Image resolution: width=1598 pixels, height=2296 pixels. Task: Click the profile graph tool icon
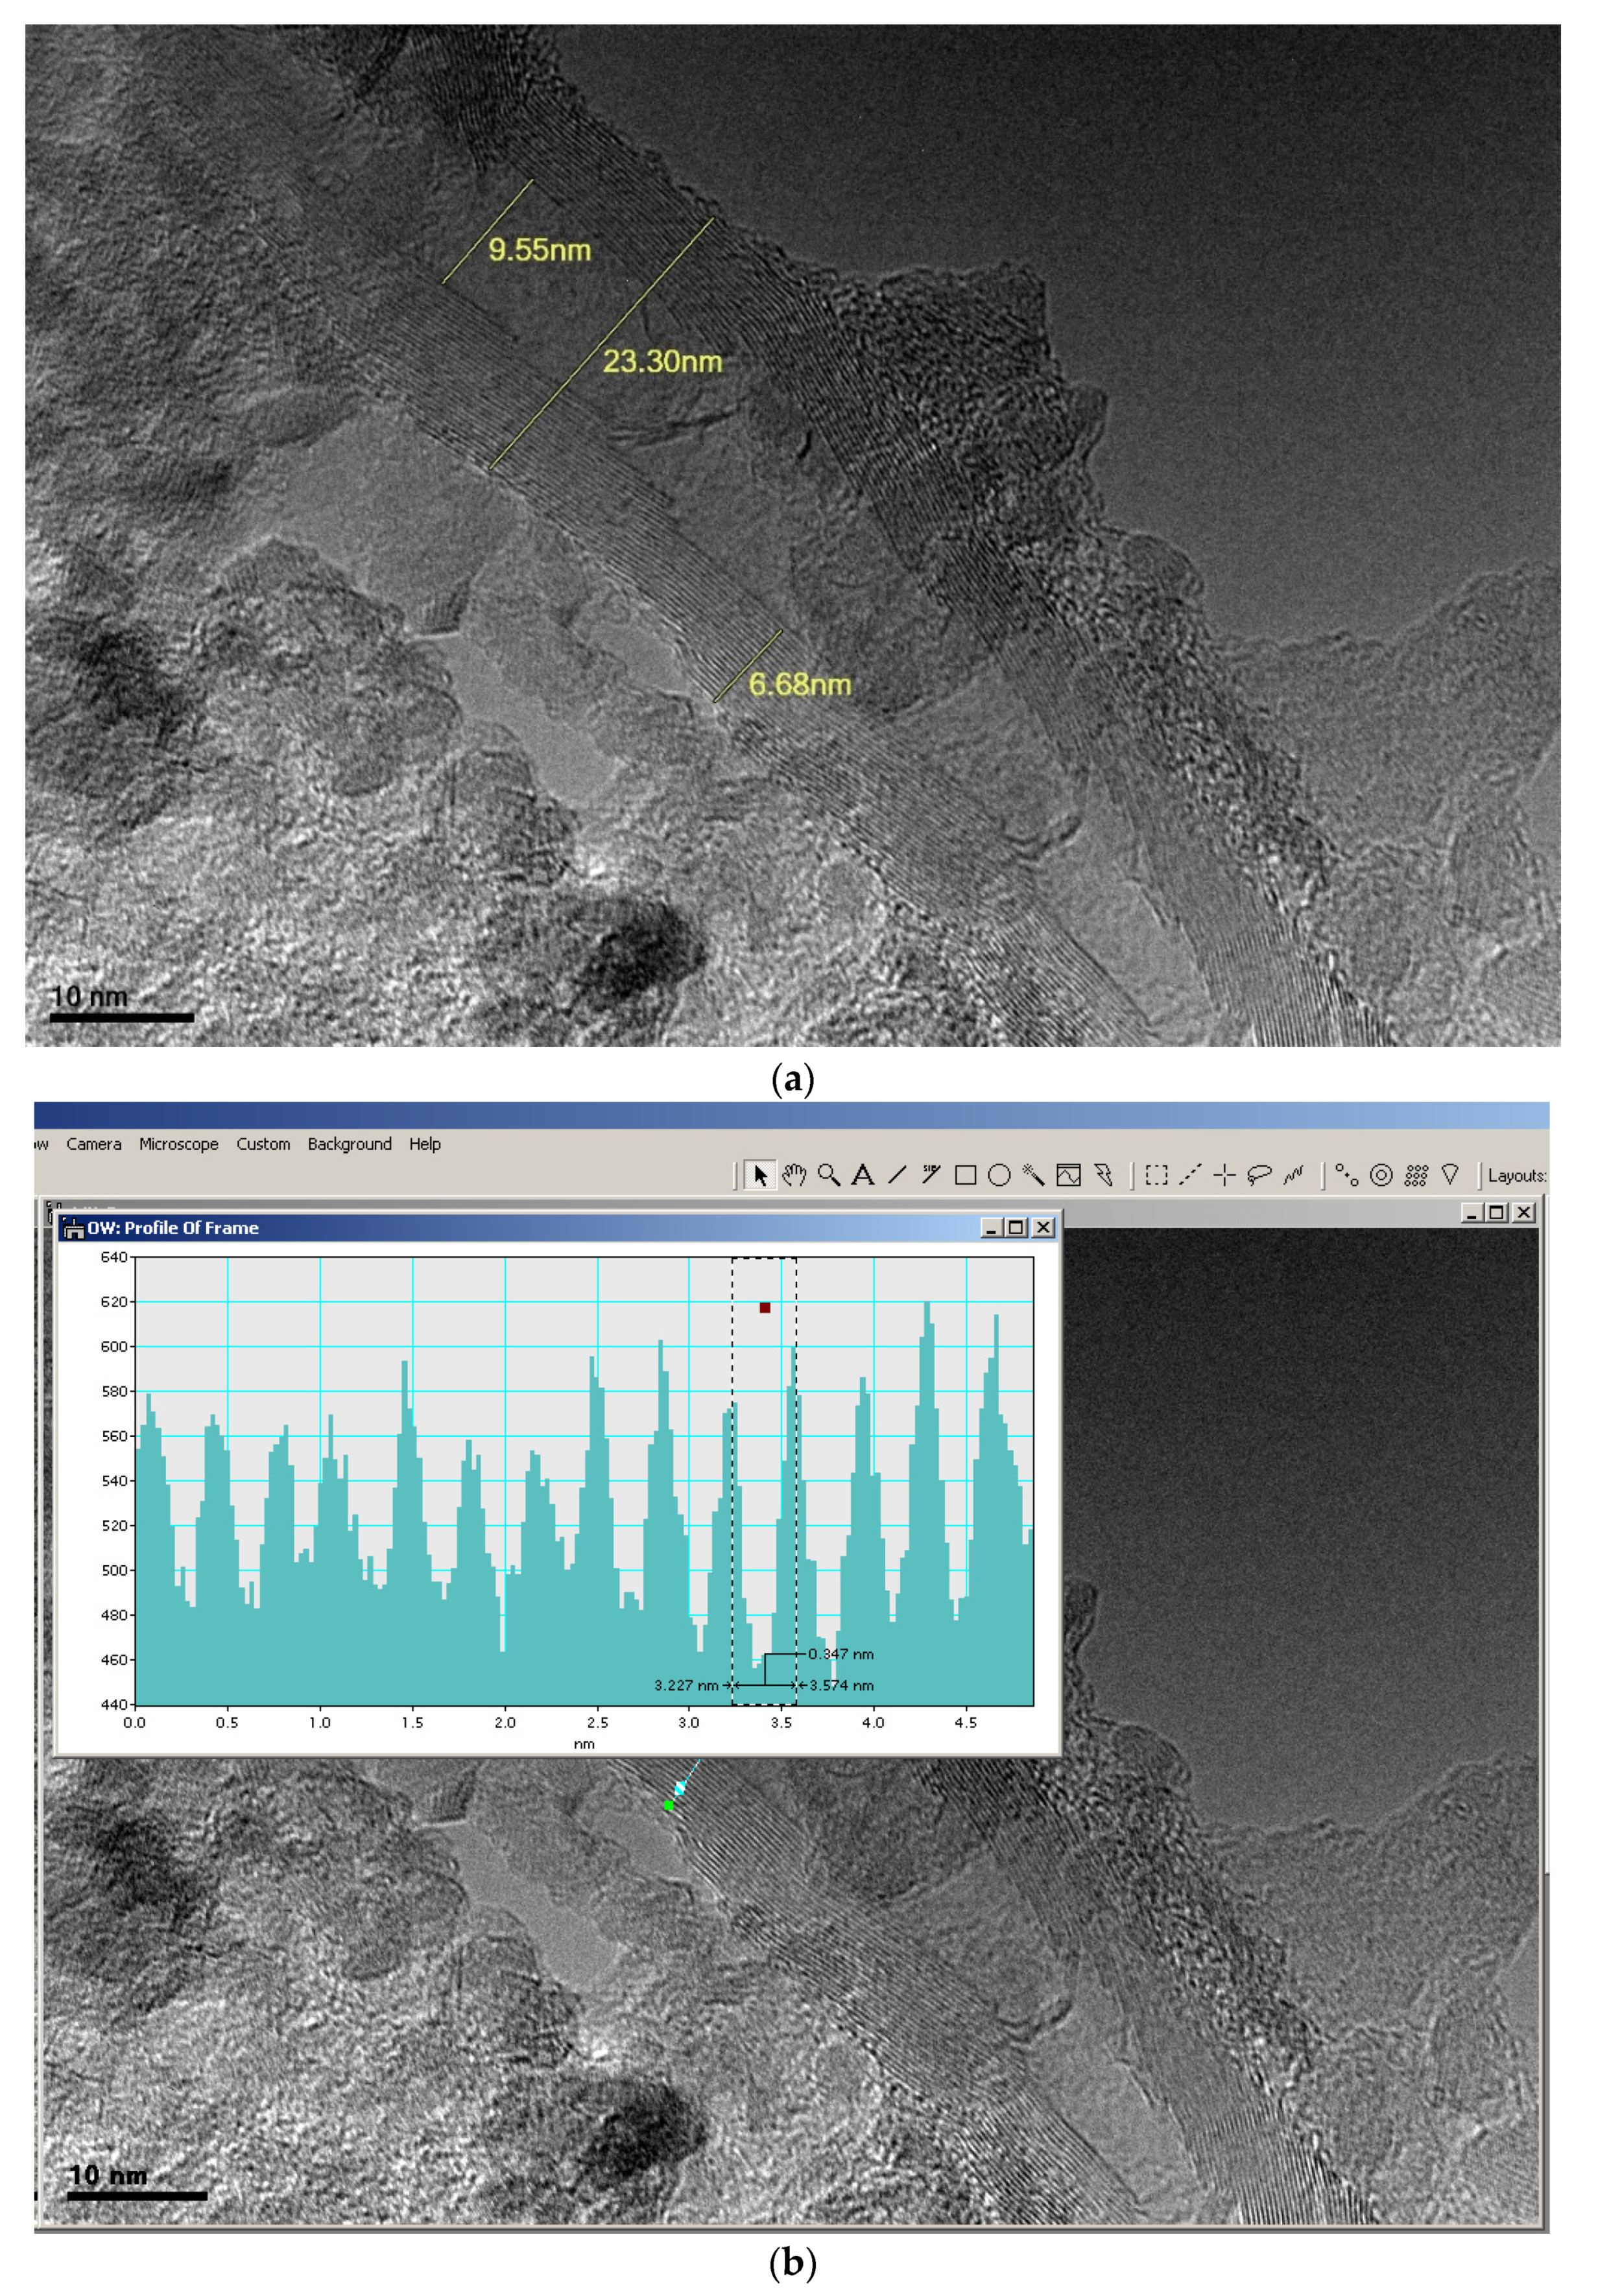click(1068, 1175)
